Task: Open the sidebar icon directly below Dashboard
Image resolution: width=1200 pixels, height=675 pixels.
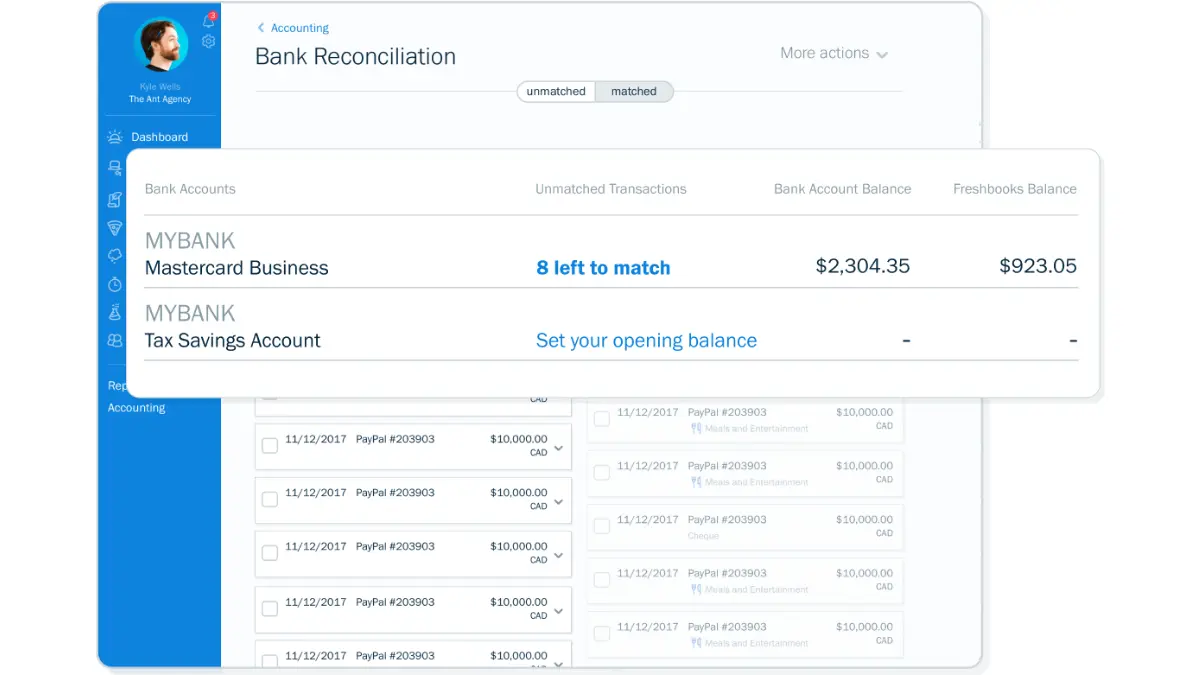Action: [115, 167]
